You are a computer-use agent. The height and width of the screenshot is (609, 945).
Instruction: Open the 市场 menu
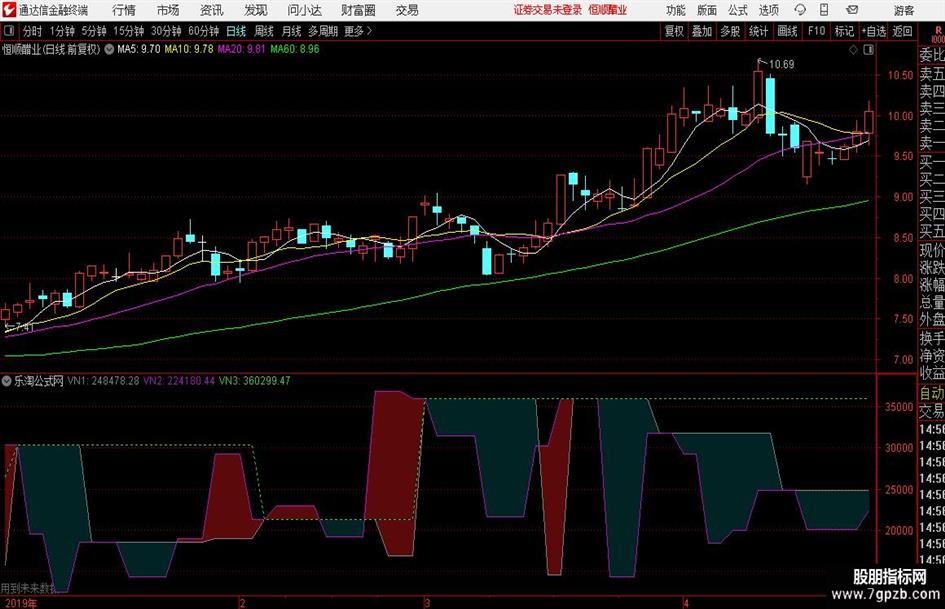click(x=168, y=10)
